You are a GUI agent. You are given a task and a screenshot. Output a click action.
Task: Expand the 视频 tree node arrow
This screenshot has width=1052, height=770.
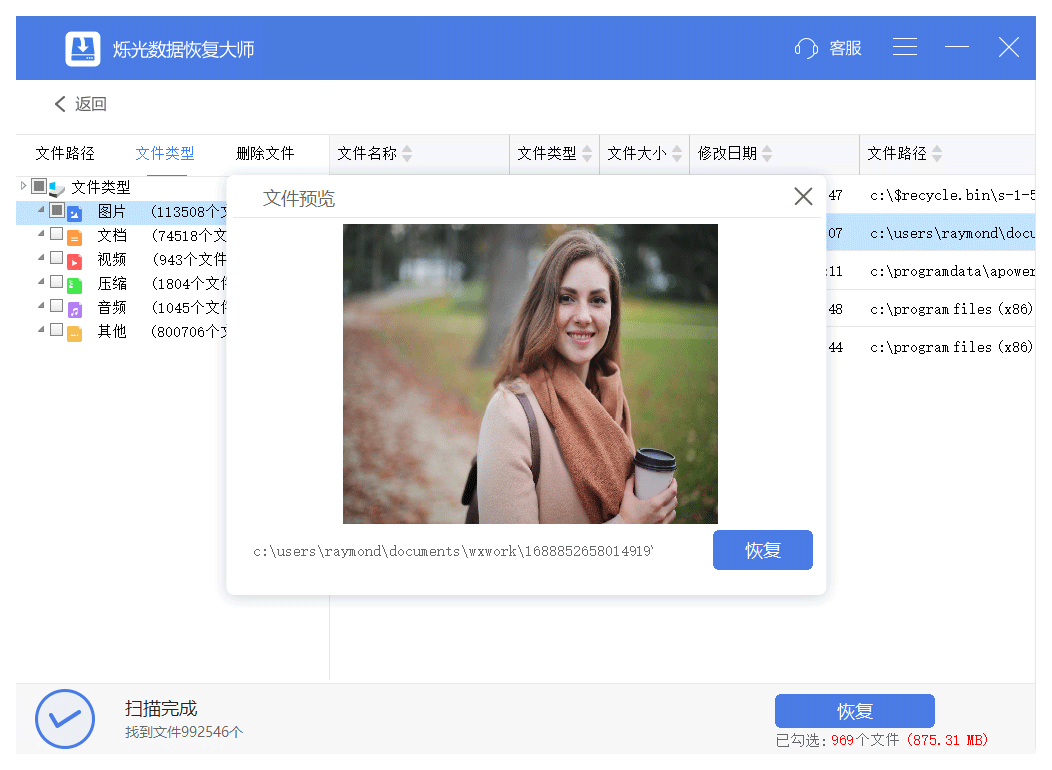(41, 259)
